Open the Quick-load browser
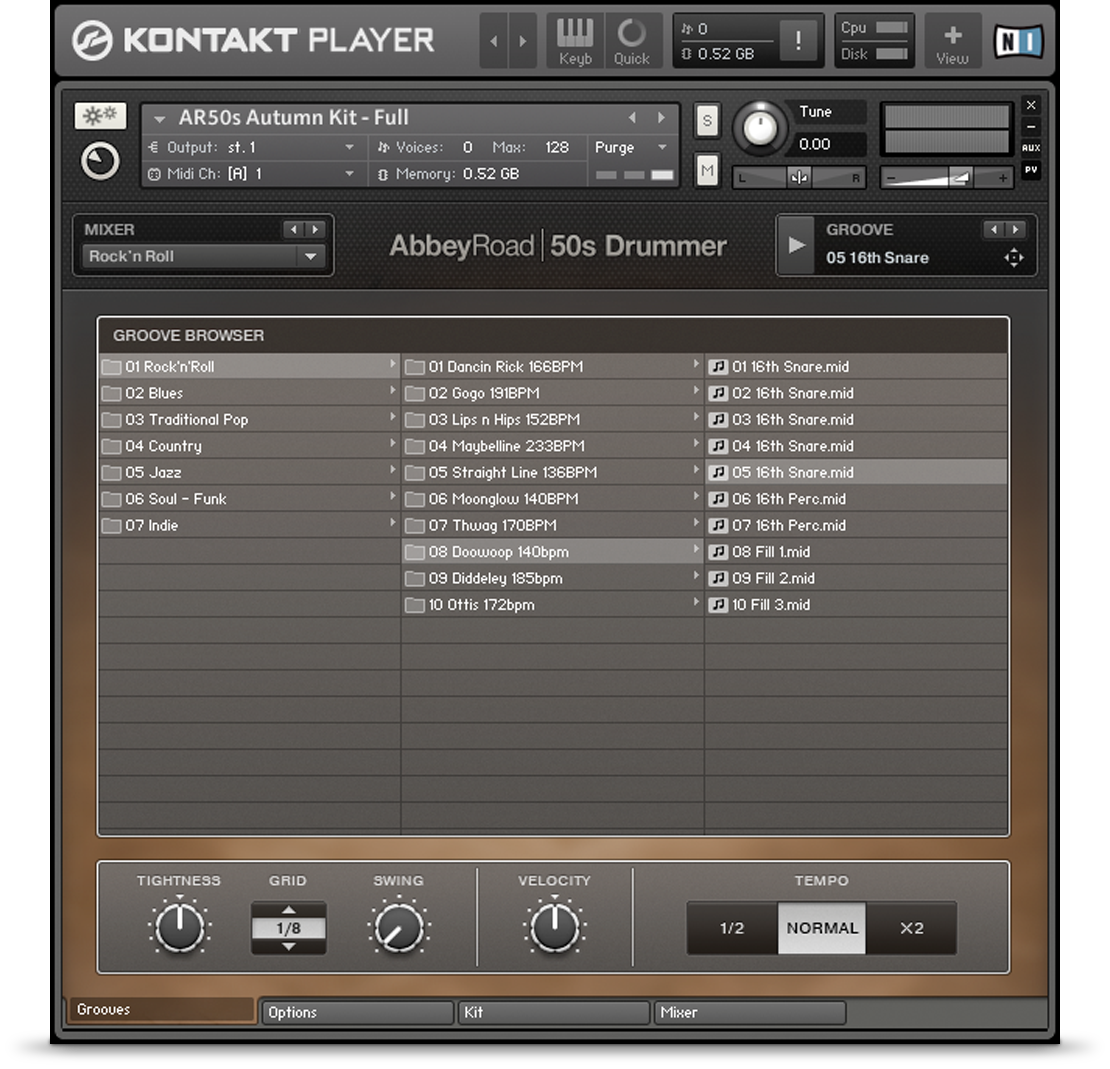 pyautogui.click(x=632, y=41)
